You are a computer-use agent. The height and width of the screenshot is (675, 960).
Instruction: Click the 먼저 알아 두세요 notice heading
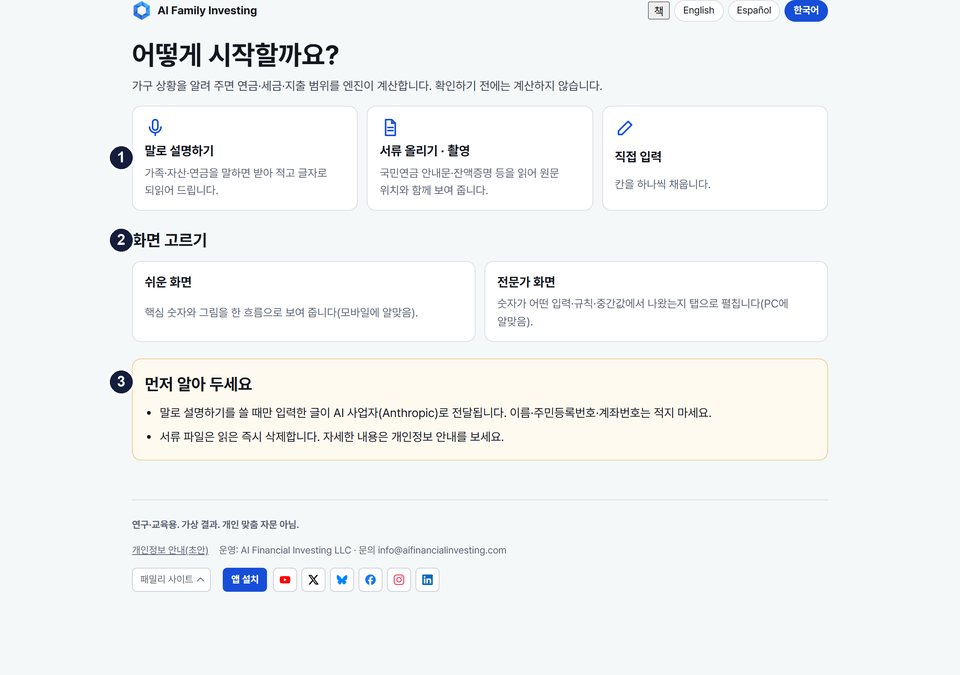coord(198,384)
